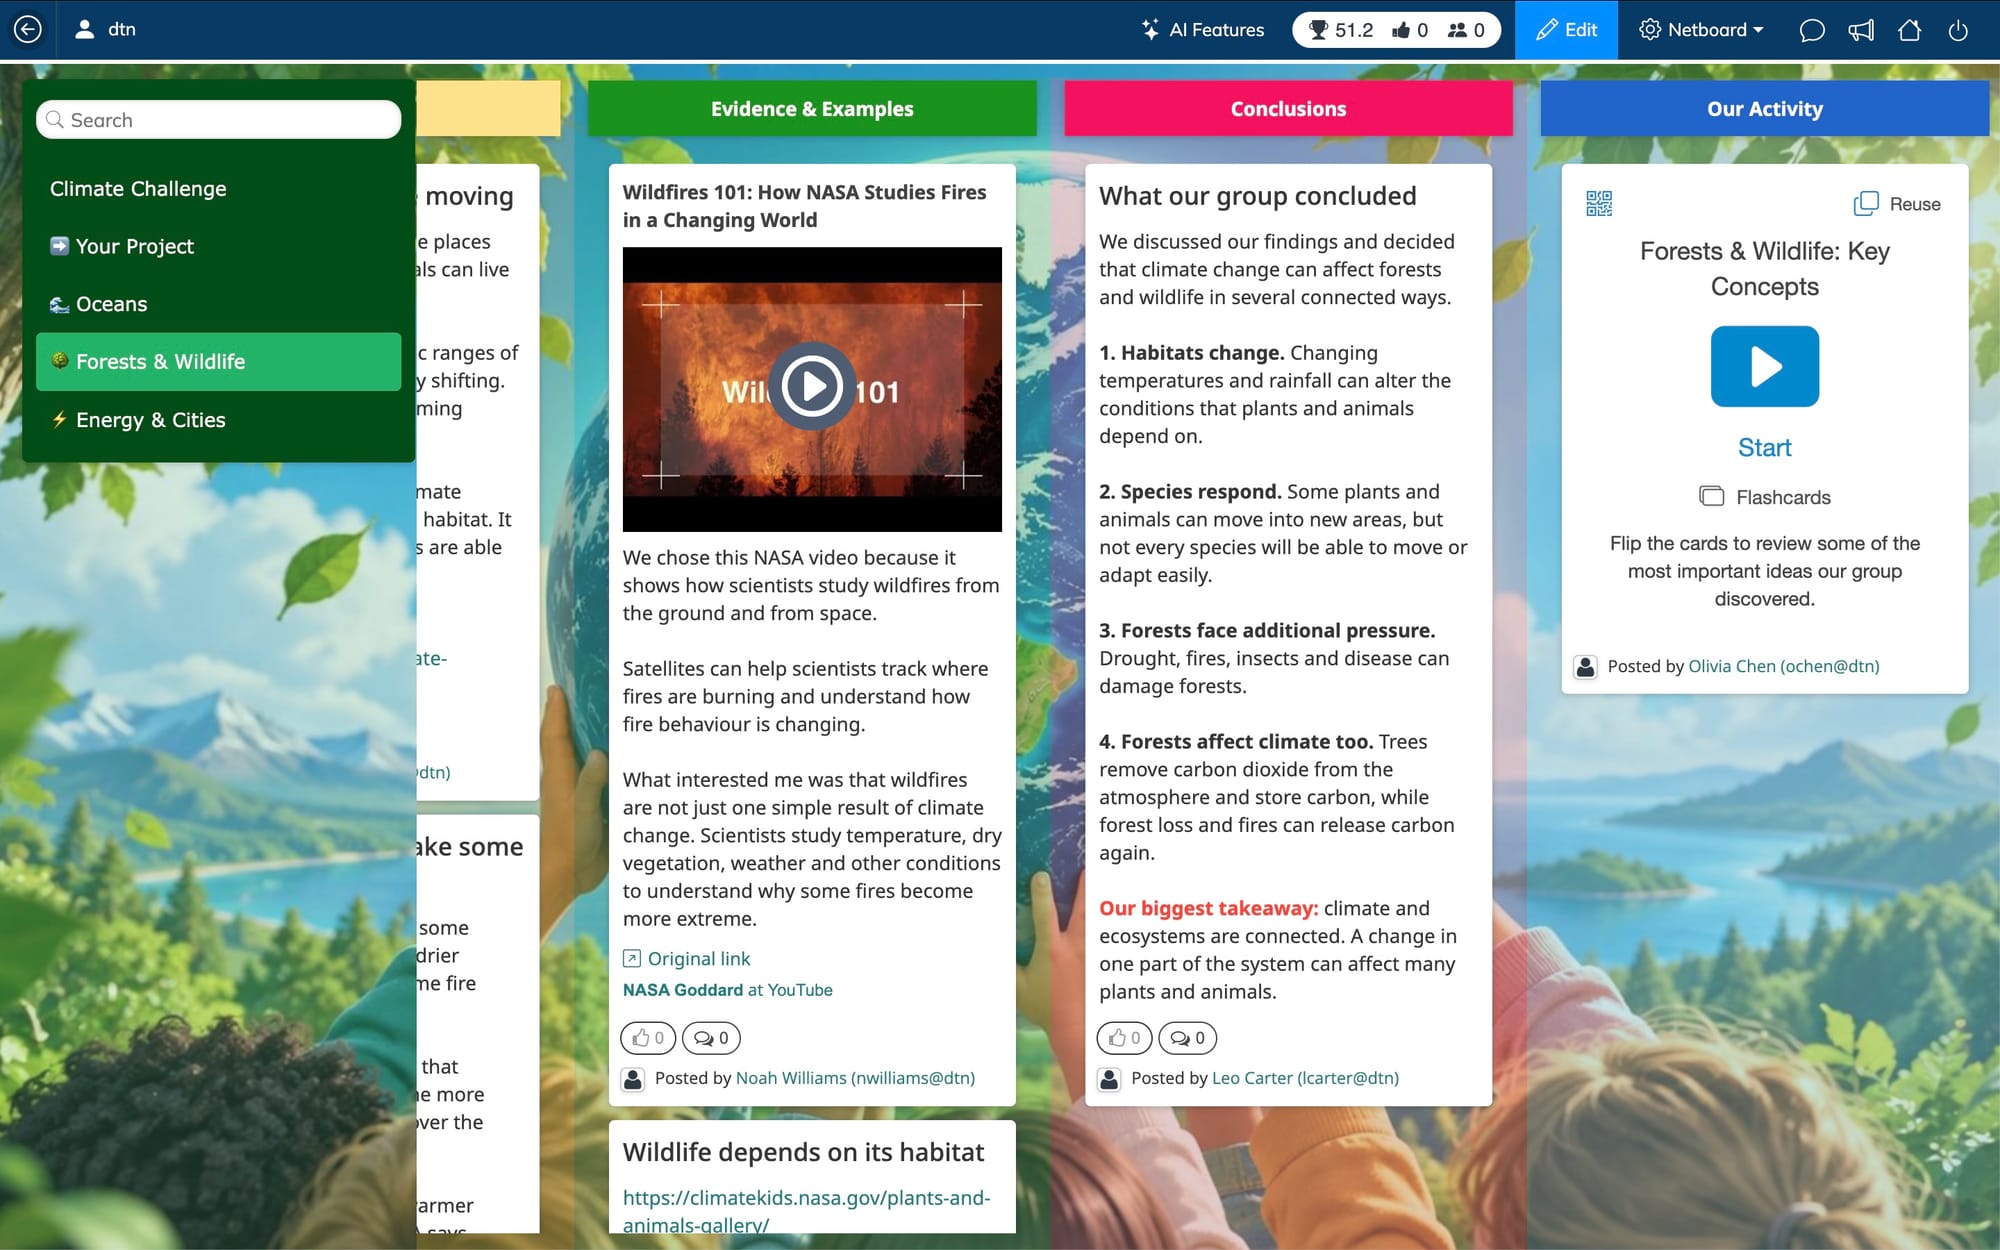The height and width of the screenshot is (1250, 2000).
Task: Open Noah Williams author link
Action: tap(855, 1078)
